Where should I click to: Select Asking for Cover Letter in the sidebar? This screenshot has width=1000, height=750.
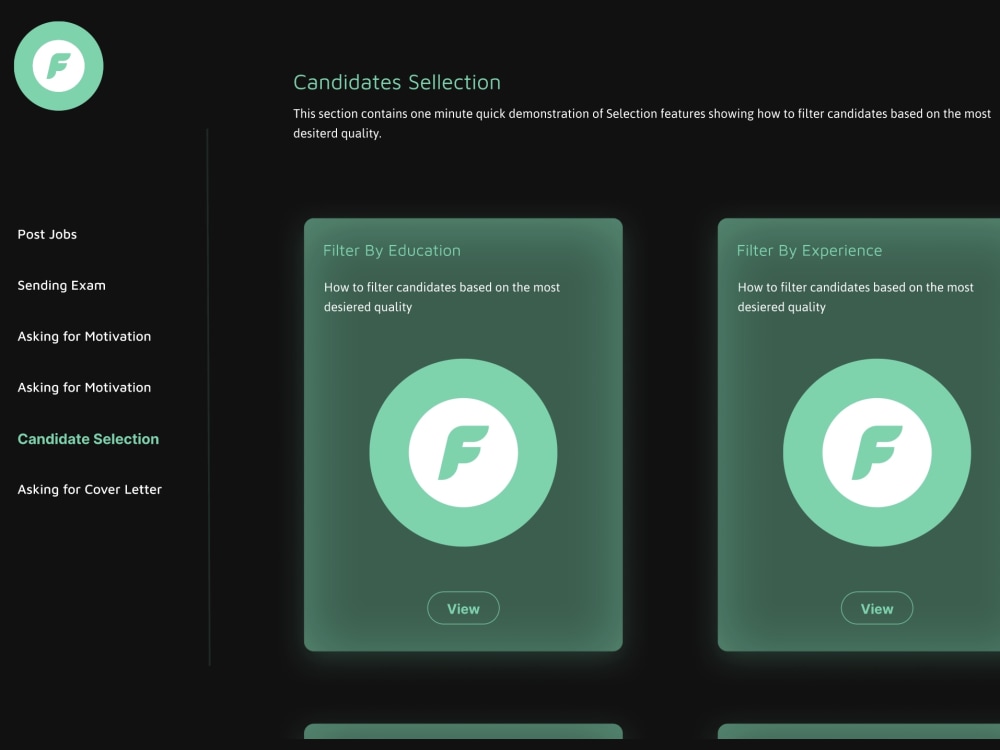click(89, 489)
